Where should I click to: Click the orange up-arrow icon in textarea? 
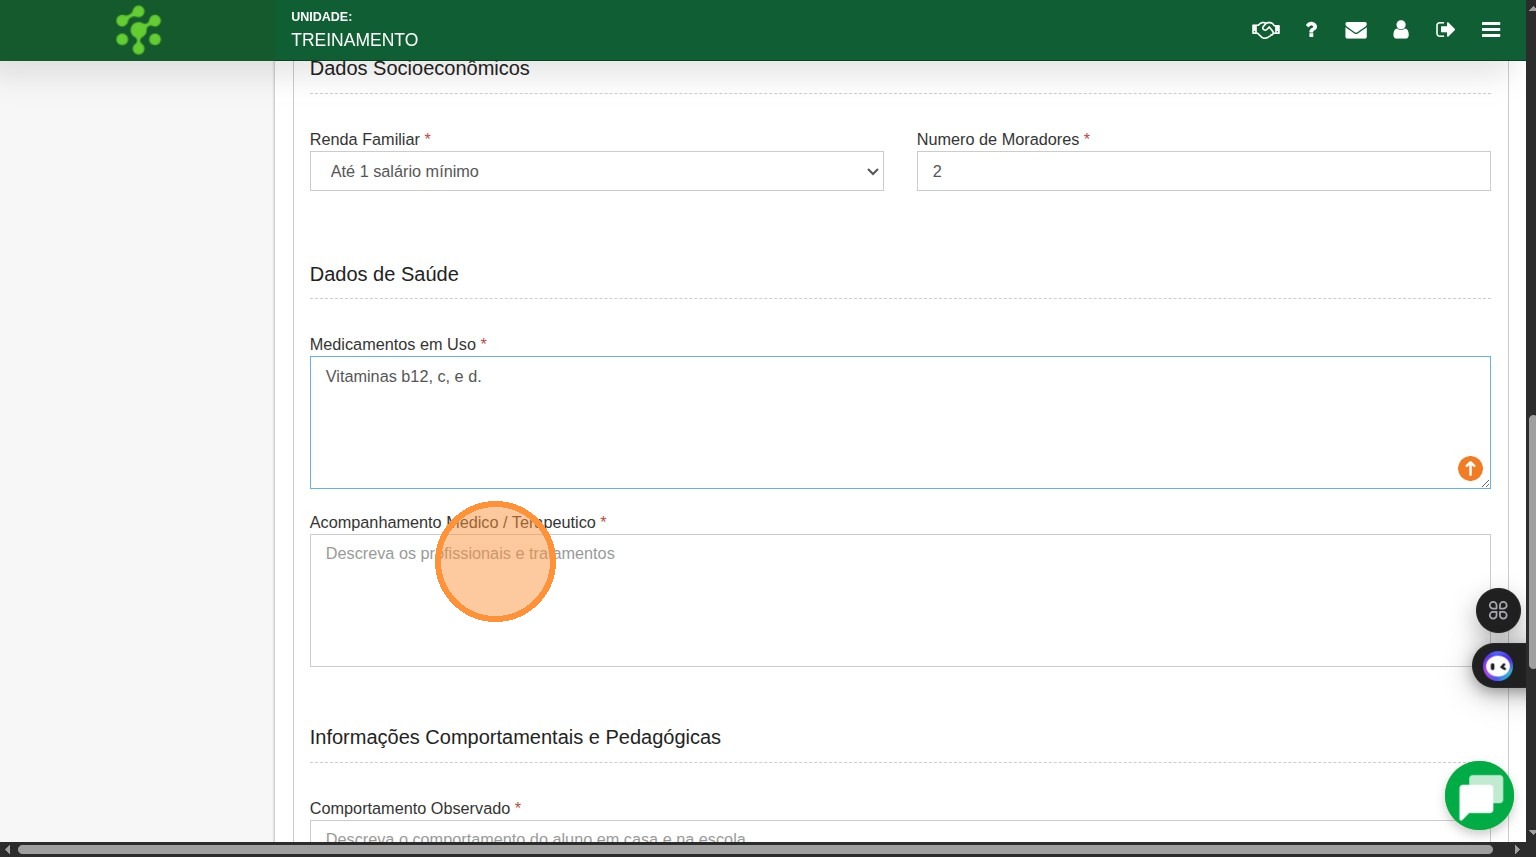click(1469, 468)
